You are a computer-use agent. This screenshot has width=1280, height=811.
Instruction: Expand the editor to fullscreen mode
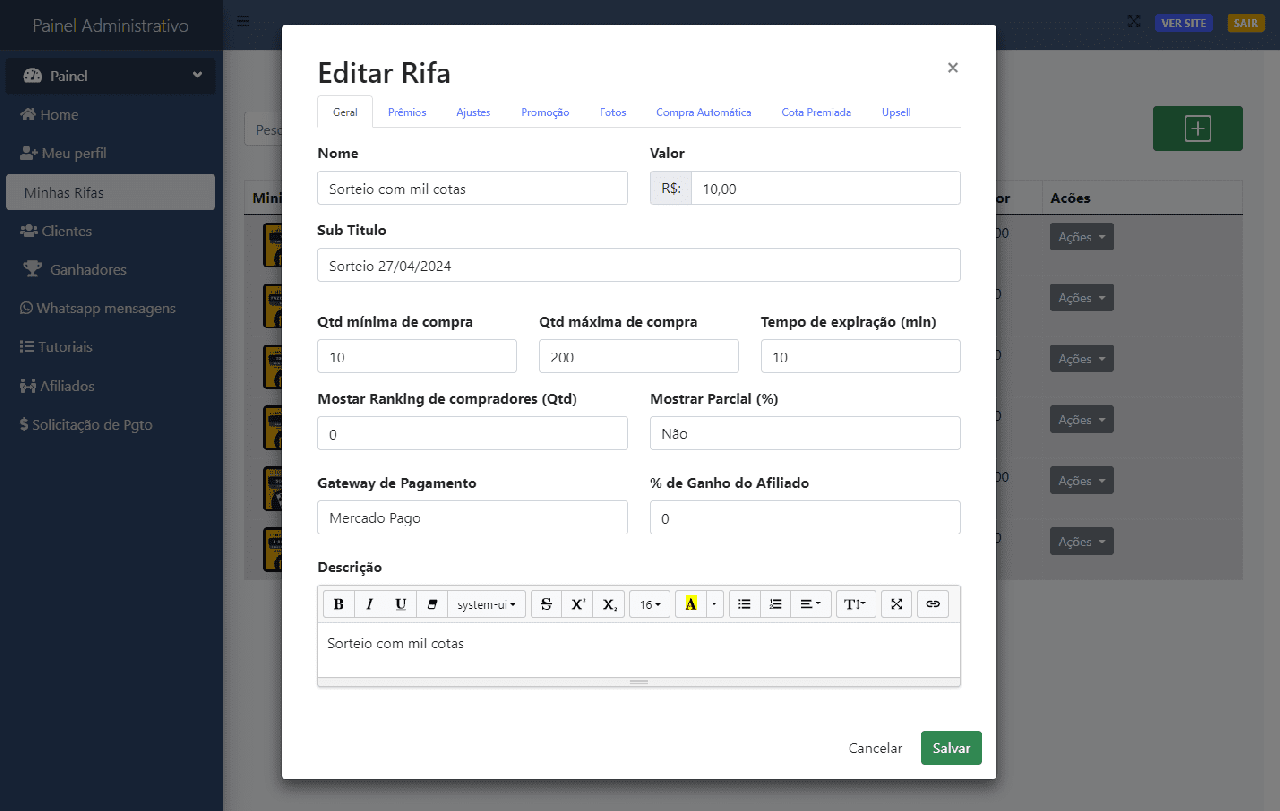pos(896,603)
